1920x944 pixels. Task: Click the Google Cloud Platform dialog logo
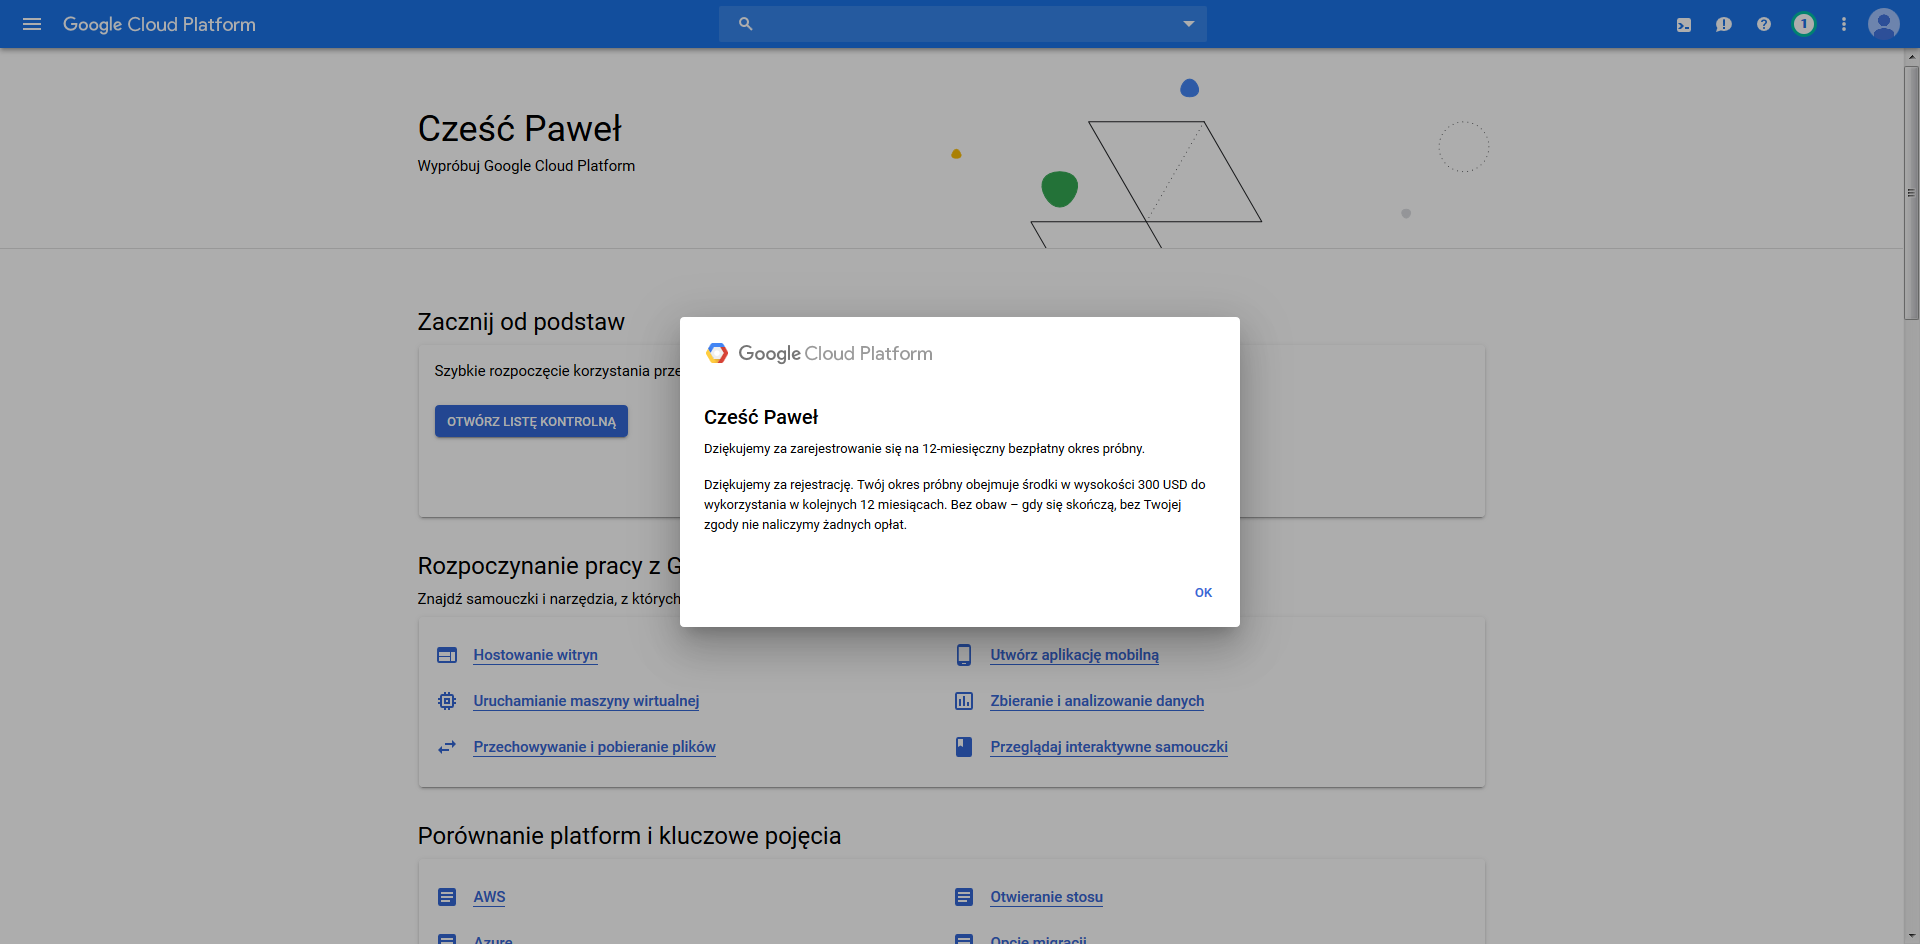pos(819,353)
